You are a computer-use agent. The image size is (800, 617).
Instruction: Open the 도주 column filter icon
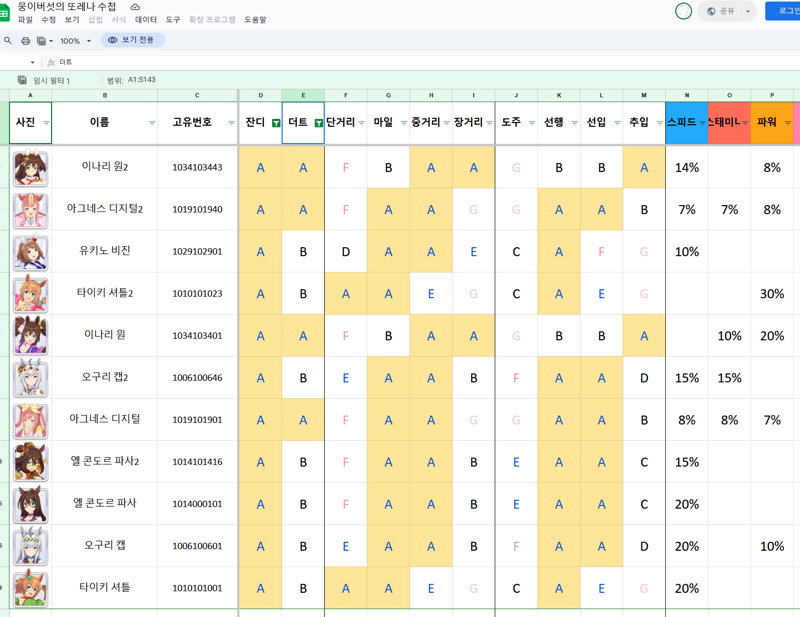532,123
